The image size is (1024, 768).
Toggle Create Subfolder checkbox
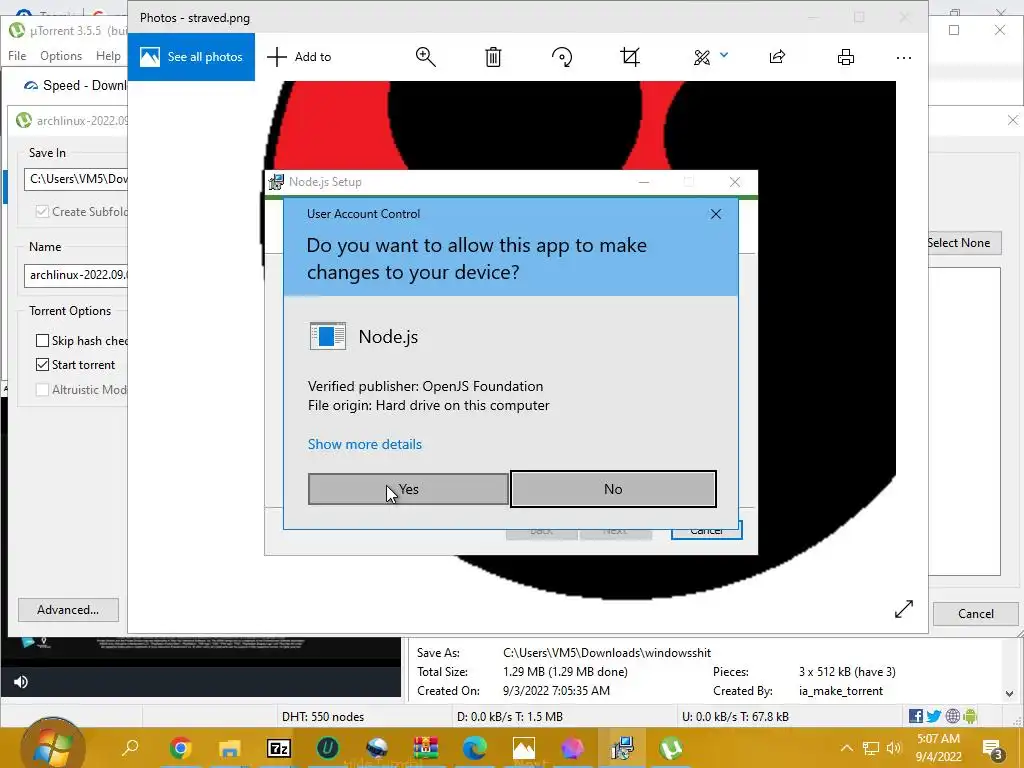click(x=42, y=212)
